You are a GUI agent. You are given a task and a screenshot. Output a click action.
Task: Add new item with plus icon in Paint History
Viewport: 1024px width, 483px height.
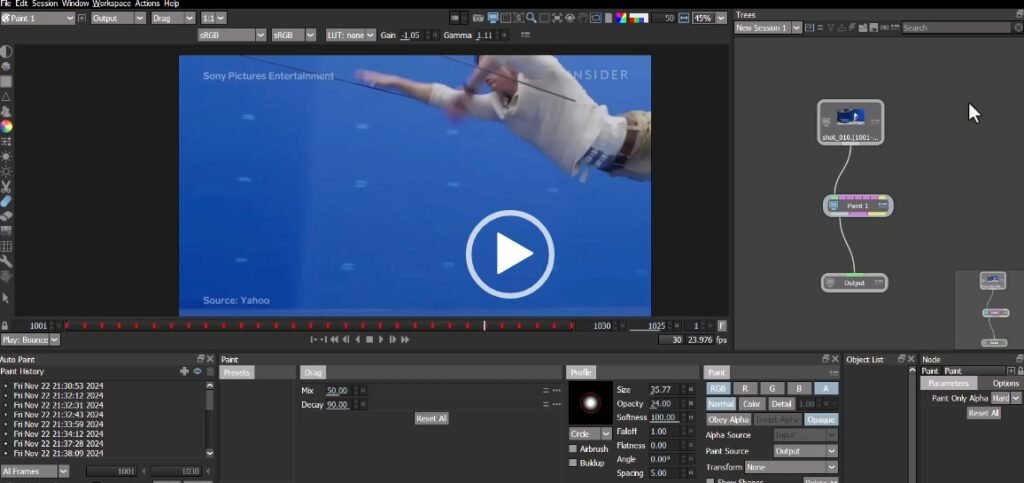point(184,371)
